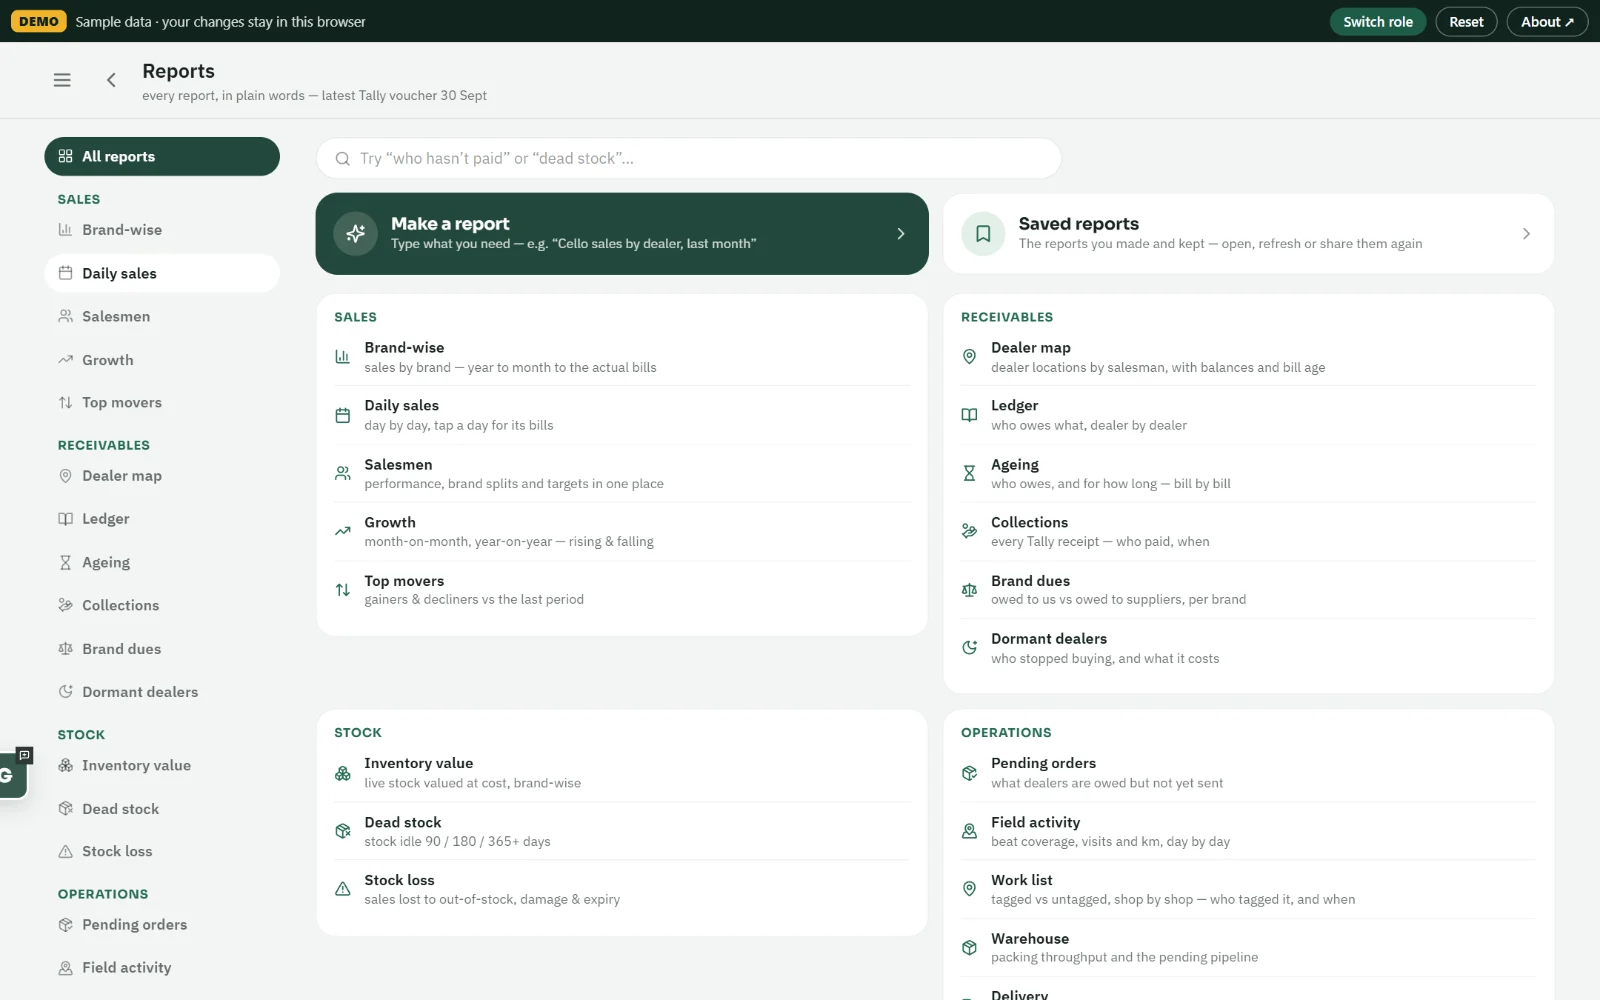Image resolution: width=1600 pixels, height=1000 pixels.
Task: Open the Salesmen report card row
Action: 622,473
